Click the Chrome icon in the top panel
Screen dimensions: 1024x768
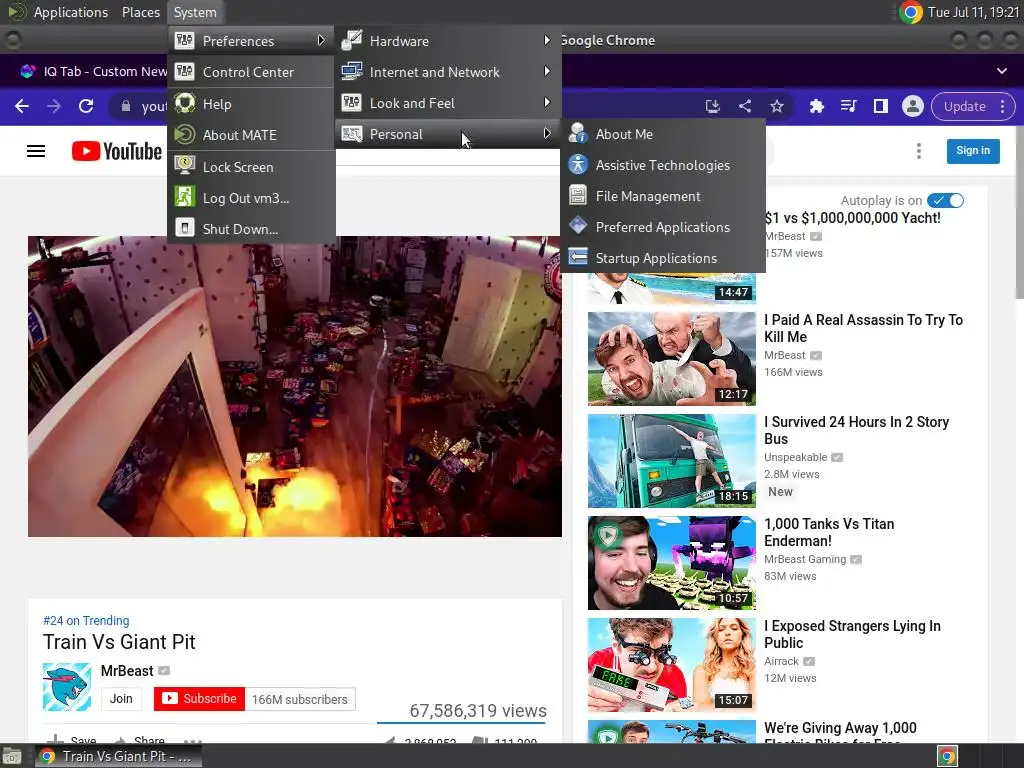pos(910,12)
